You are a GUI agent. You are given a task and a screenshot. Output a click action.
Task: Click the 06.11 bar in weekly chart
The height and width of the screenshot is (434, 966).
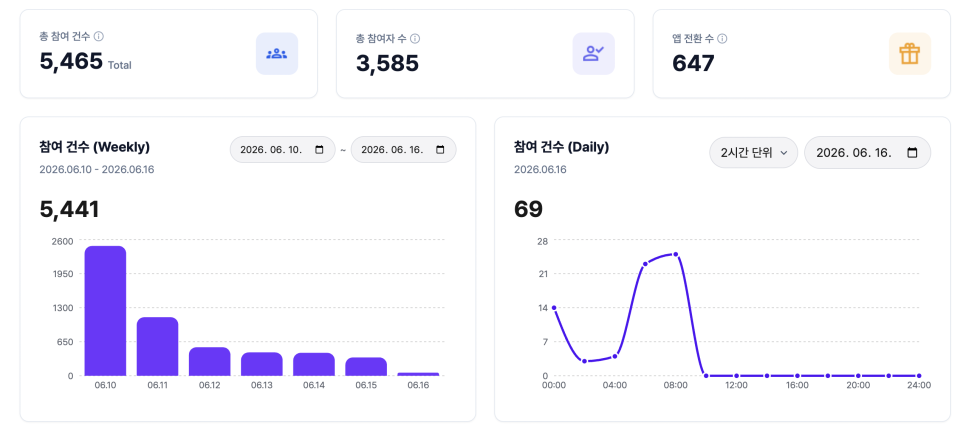(158, 346)
